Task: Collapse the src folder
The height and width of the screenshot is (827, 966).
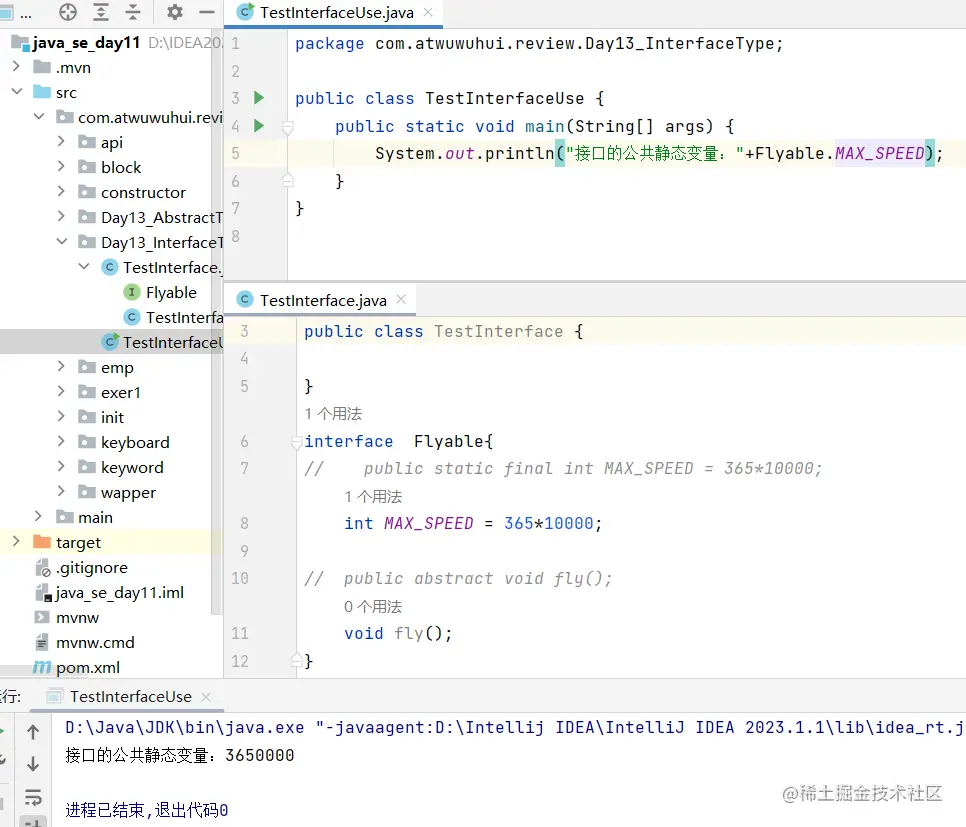Action: click(x=17, y=92)
